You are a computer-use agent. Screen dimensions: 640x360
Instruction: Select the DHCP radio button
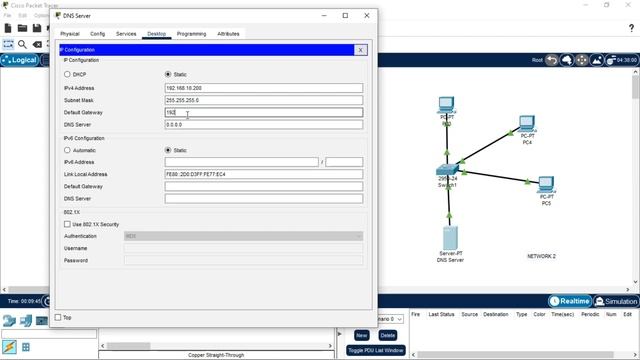[x=67, y=74]
